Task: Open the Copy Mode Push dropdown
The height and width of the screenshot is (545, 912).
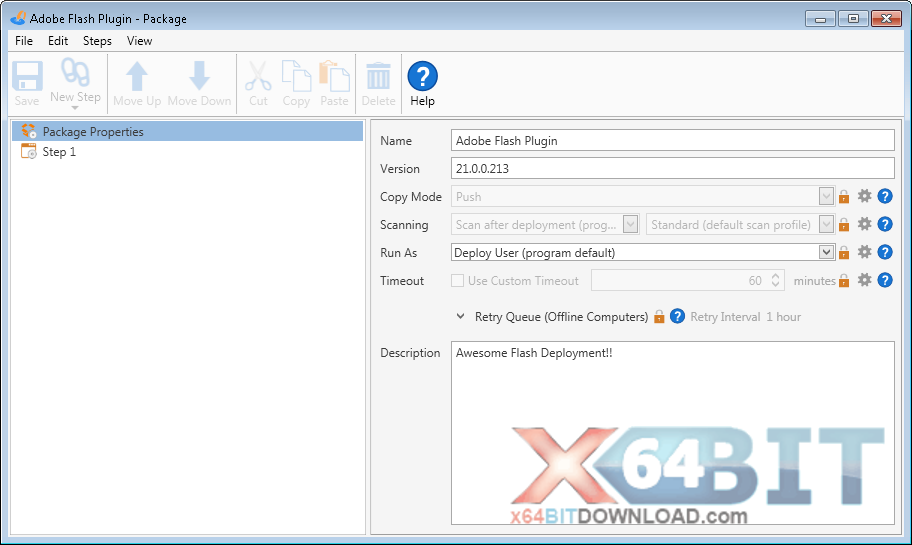Action: click(x=826, y=197)
